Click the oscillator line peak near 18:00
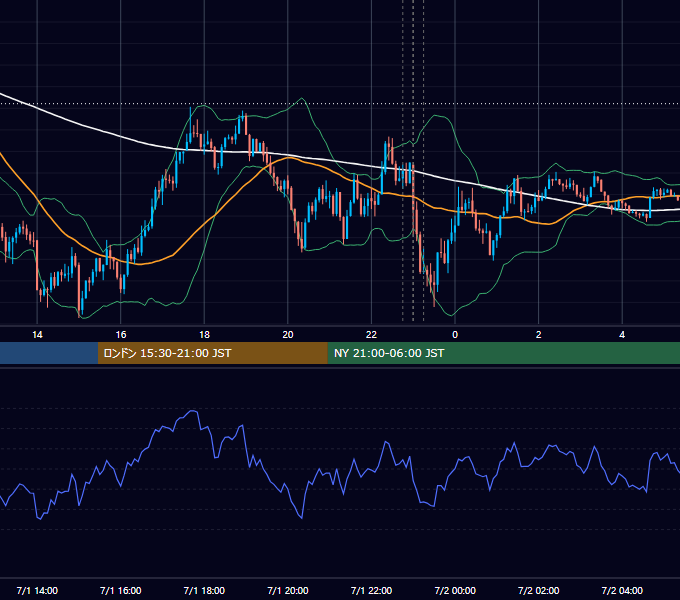Screen dimensions: 680x600 [193, 411]
